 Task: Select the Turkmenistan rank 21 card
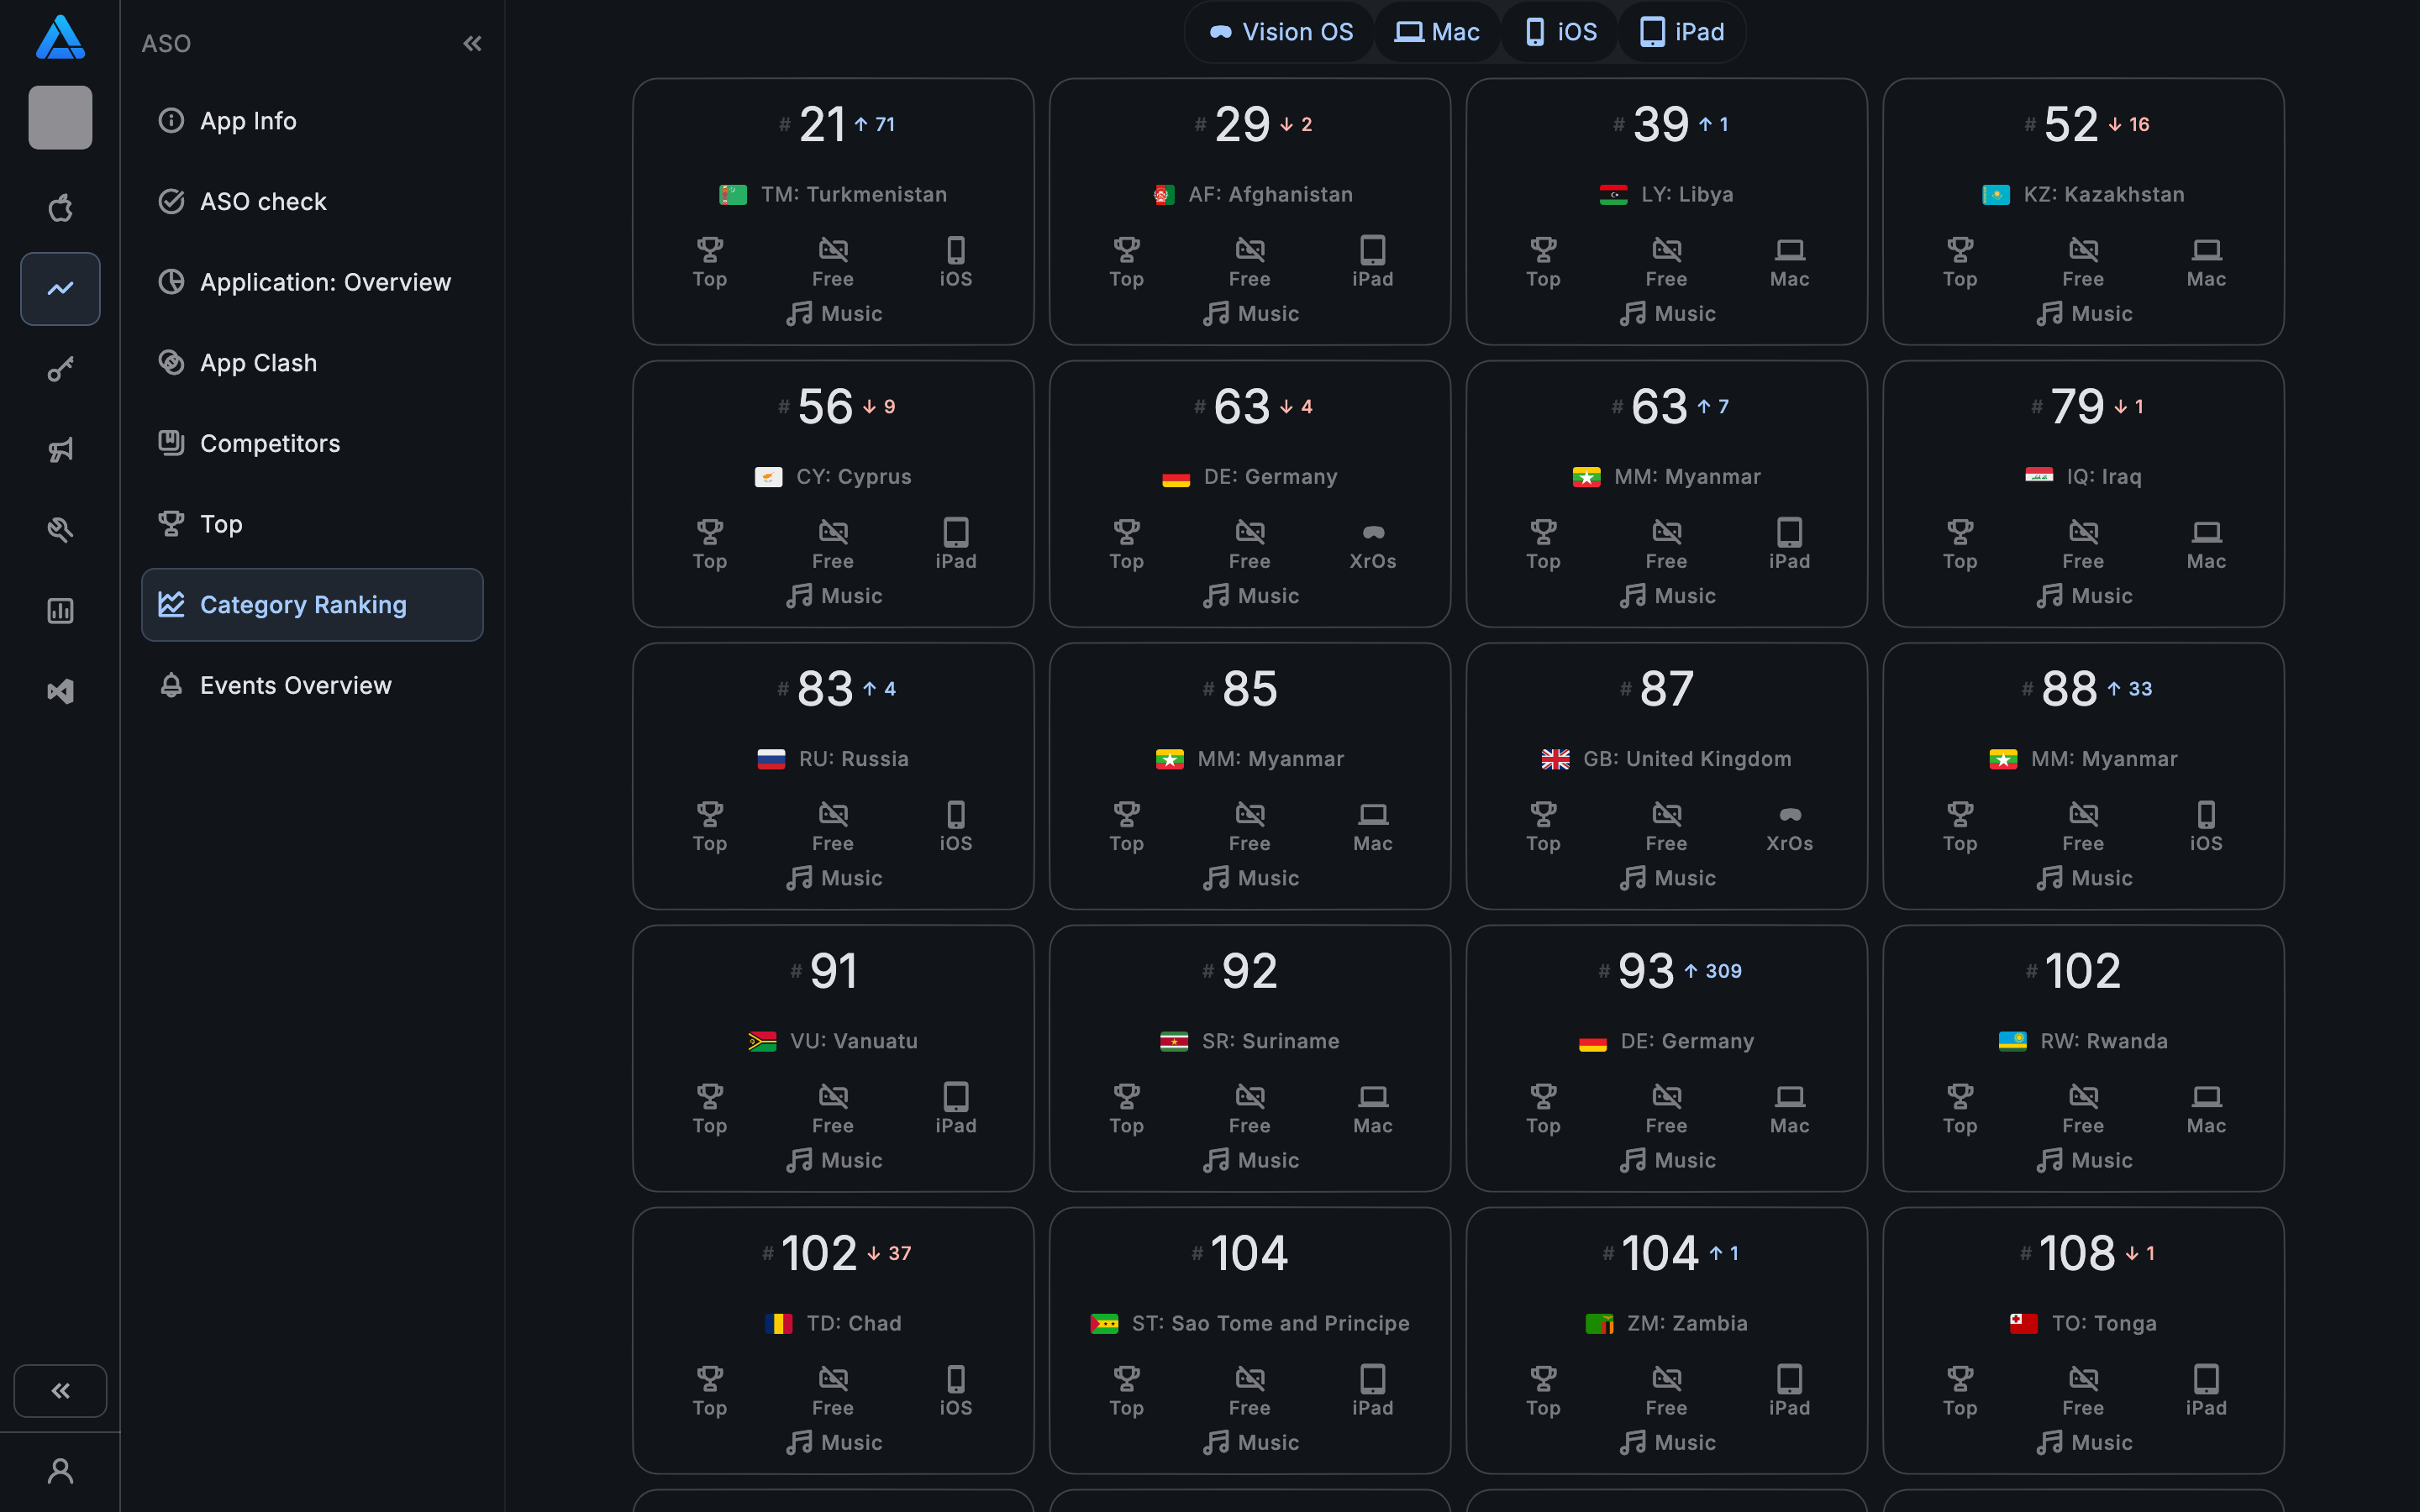[833, 212]
